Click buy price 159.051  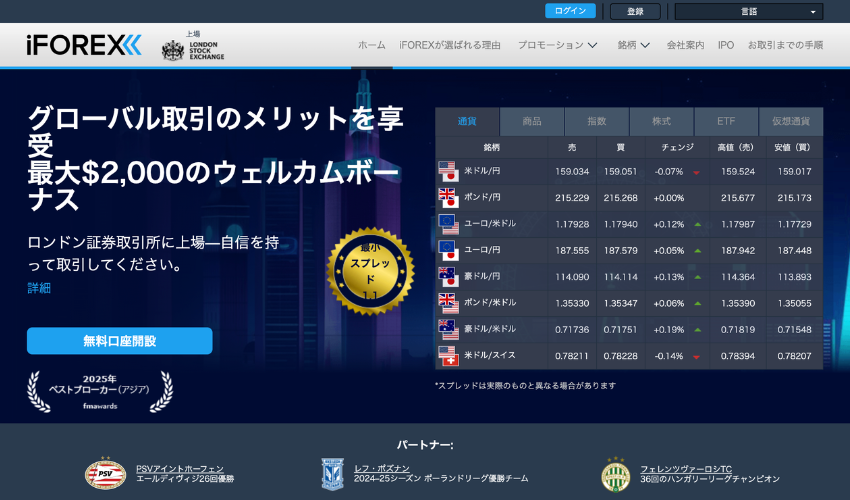click(x=621, y=171)
